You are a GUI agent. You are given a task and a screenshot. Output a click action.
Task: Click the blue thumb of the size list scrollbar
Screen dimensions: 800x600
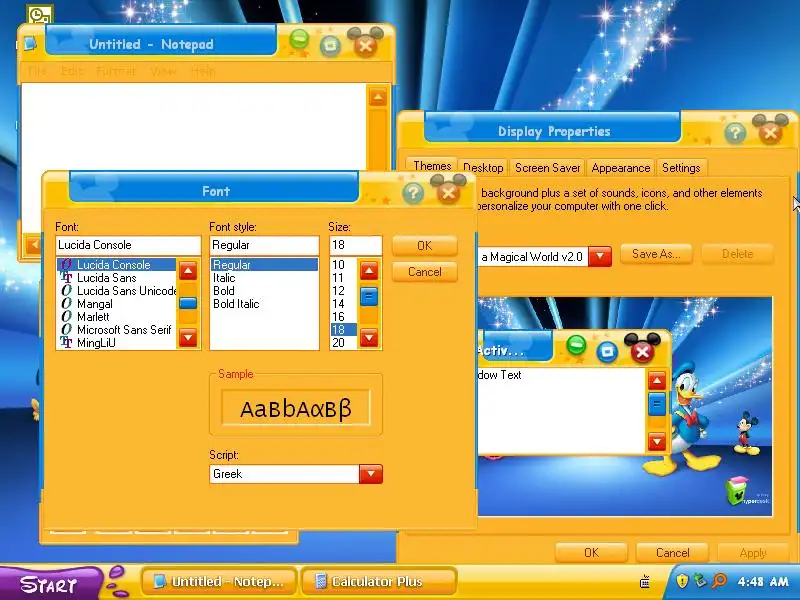click(x=369, y=296)
